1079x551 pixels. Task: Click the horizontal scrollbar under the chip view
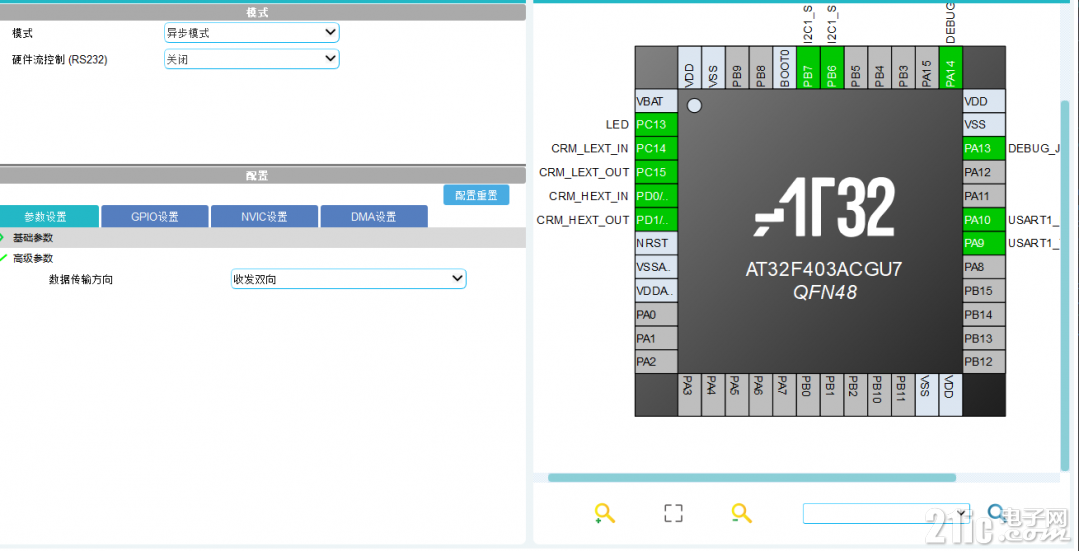point(751,477)
